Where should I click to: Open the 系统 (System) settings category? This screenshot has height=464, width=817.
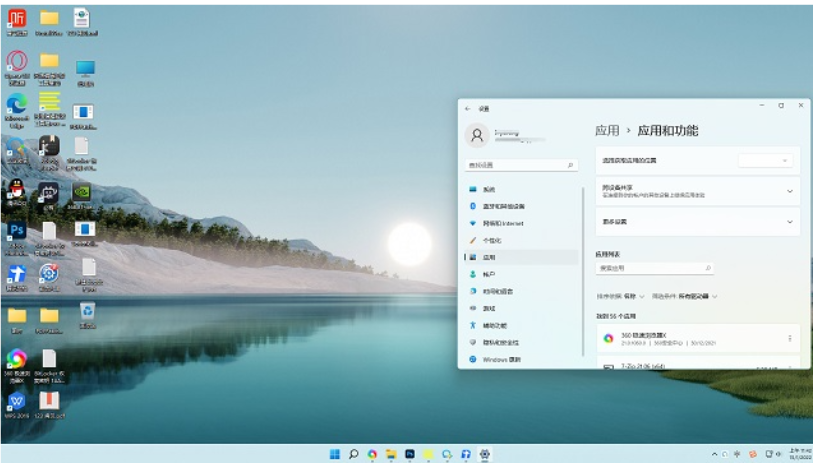tap(488, 189)
